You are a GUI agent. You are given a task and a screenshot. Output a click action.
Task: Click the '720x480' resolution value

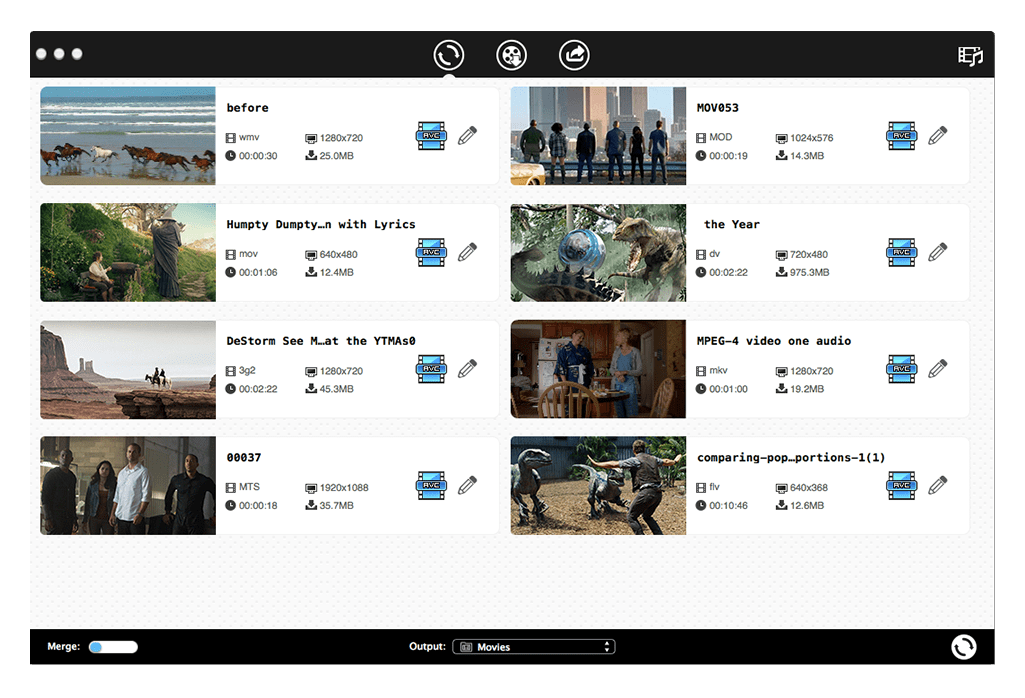809,254
